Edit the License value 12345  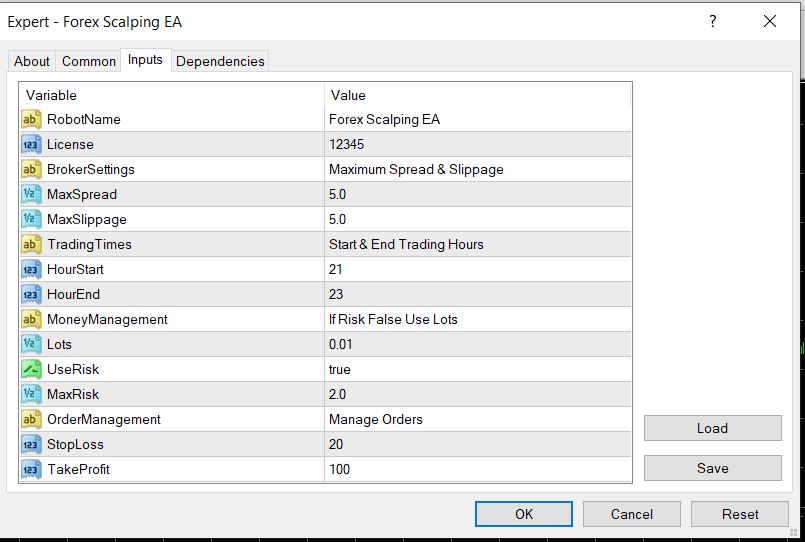(477, 145)
